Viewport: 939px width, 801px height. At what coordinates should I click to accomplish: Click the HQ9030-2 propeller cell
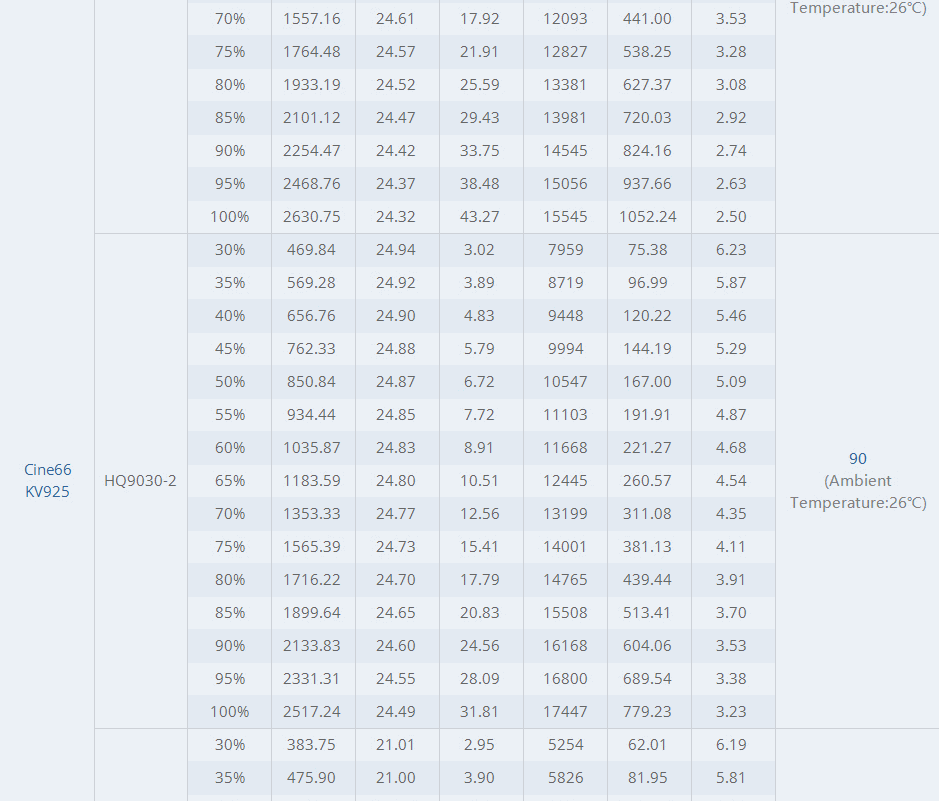[x=140, y=481]
